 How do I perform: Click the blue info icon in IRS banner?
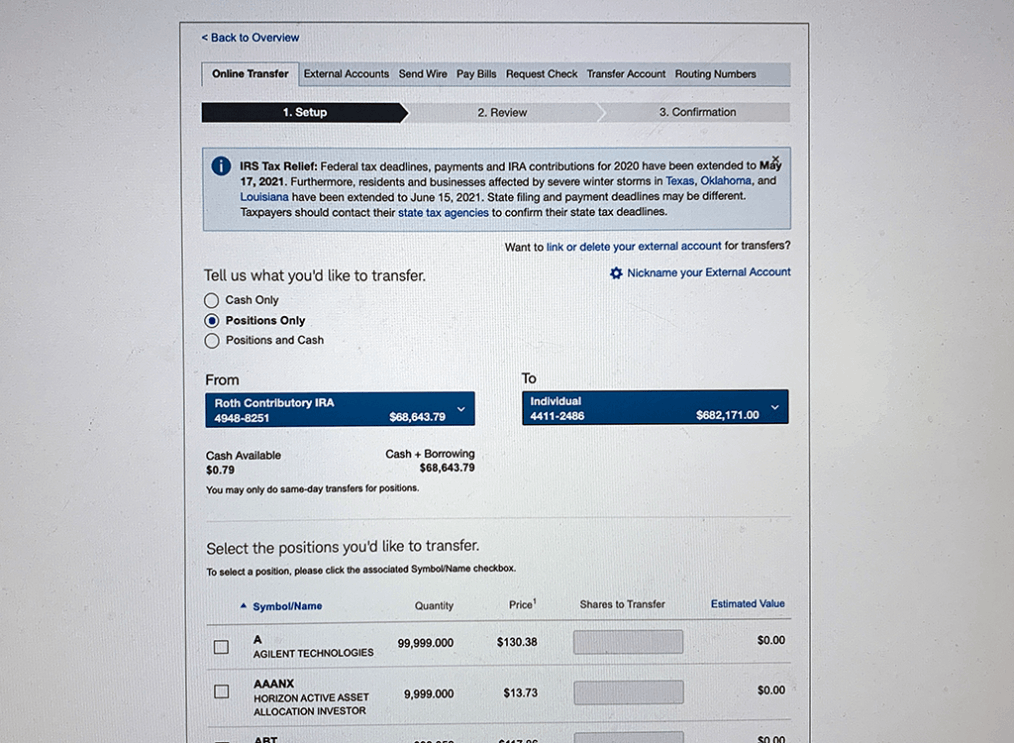click(x=221, y=167)
